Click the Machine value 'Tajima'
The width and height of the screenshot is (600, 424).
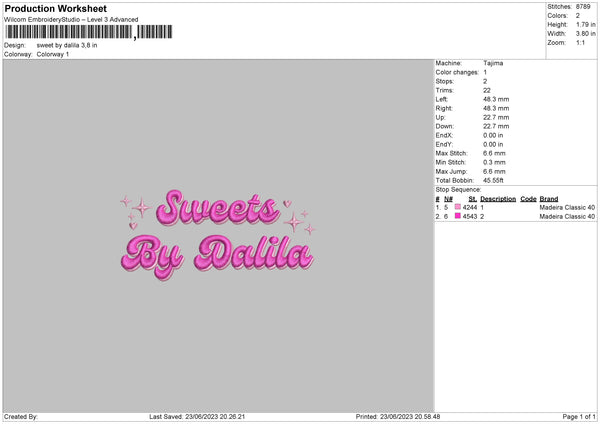pyautogui.click(x=493, y=63)
